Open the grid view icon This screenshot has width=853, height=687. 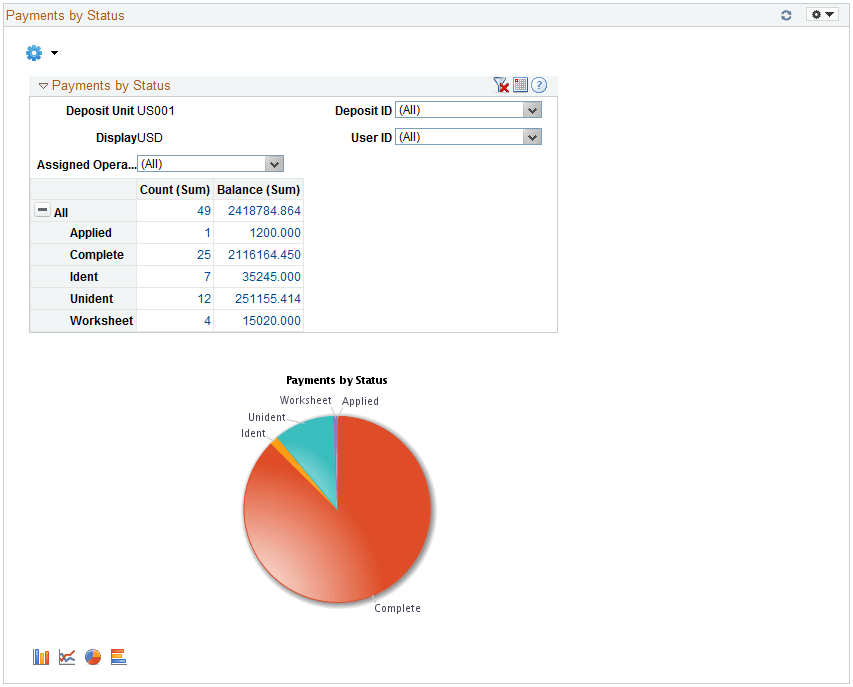(x=520, y=85)
